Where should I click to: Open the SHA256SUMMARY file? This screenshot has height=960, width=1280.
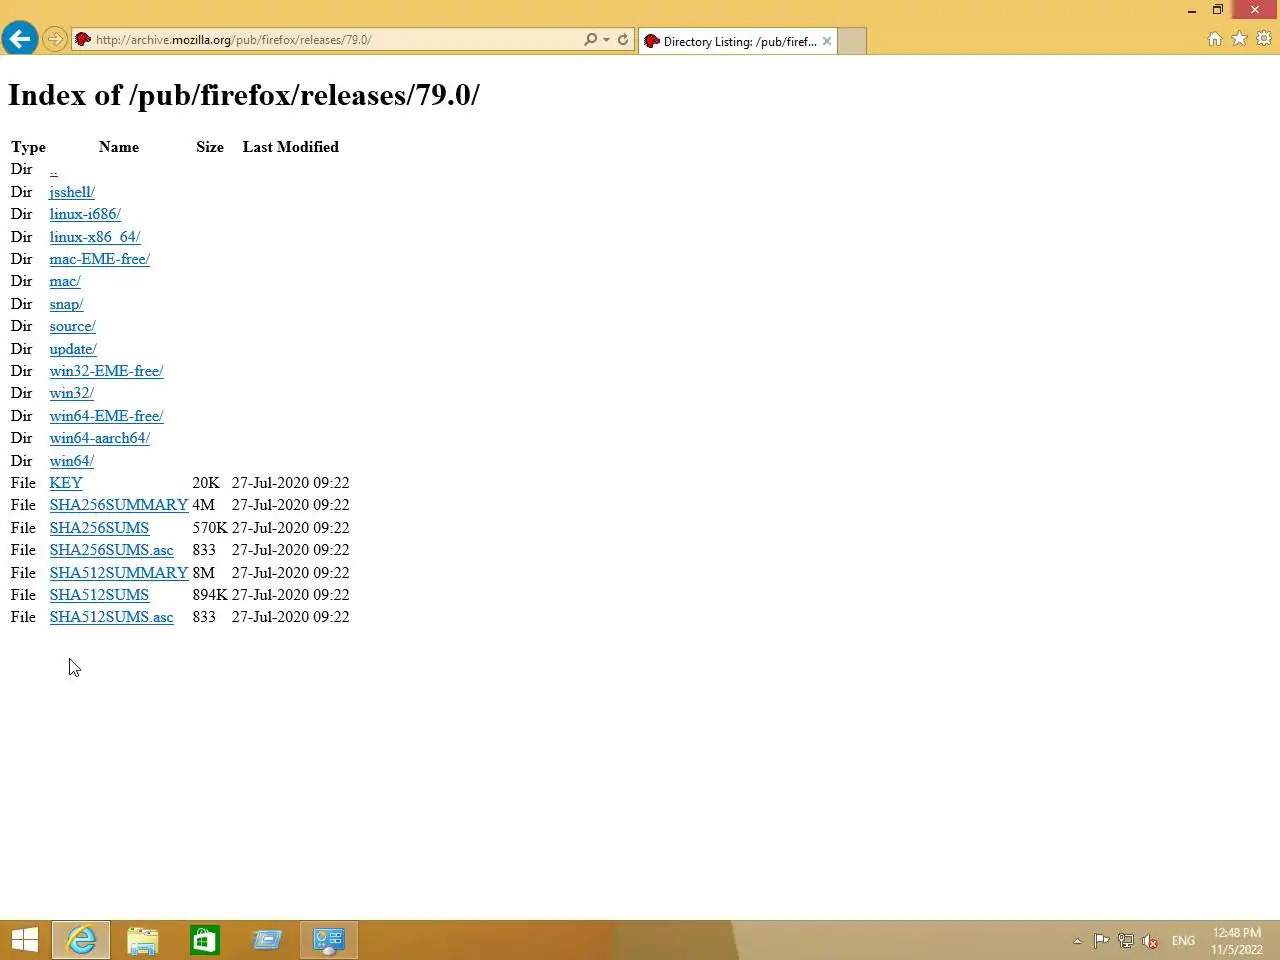[119, 505]
